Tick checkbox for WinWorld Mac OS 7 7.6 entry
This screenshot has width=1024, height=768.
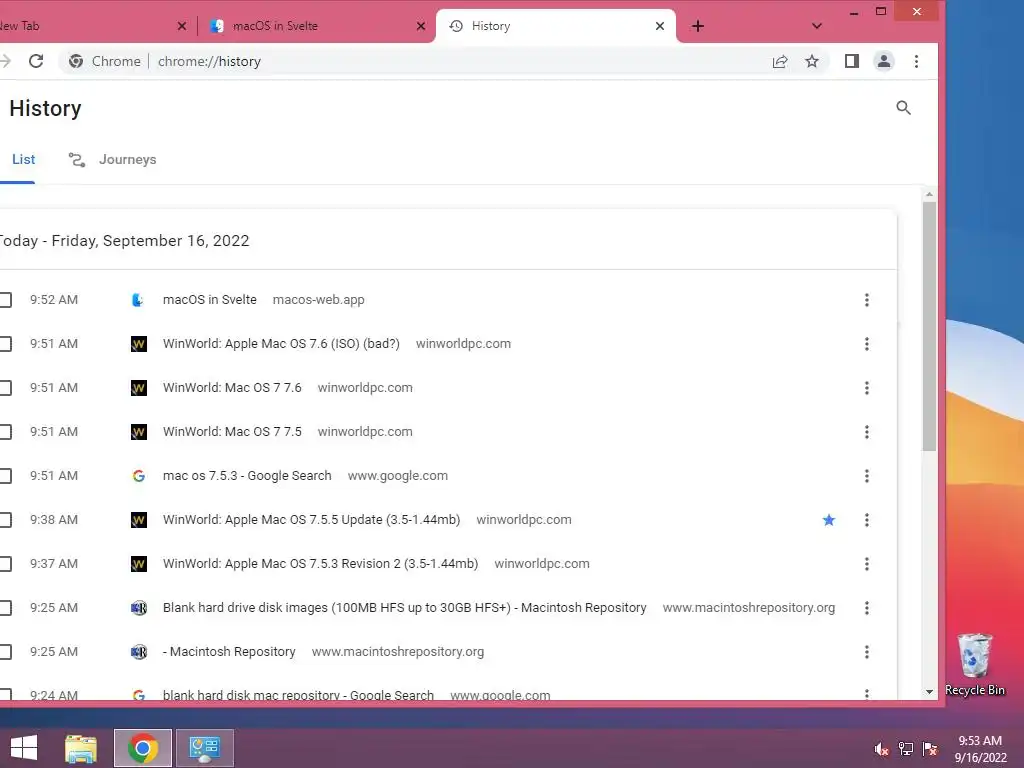click(x=5, y=388)
